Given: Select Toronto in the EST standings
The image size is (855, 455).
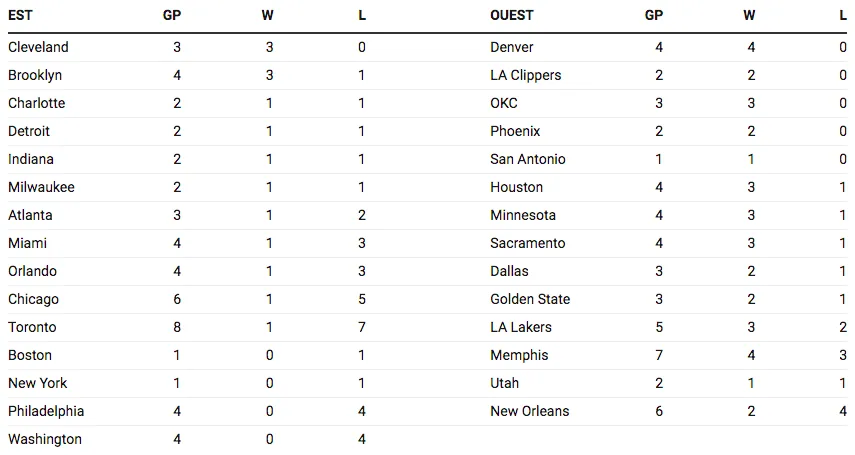Looking at the screenshot, I should (32, 327).
